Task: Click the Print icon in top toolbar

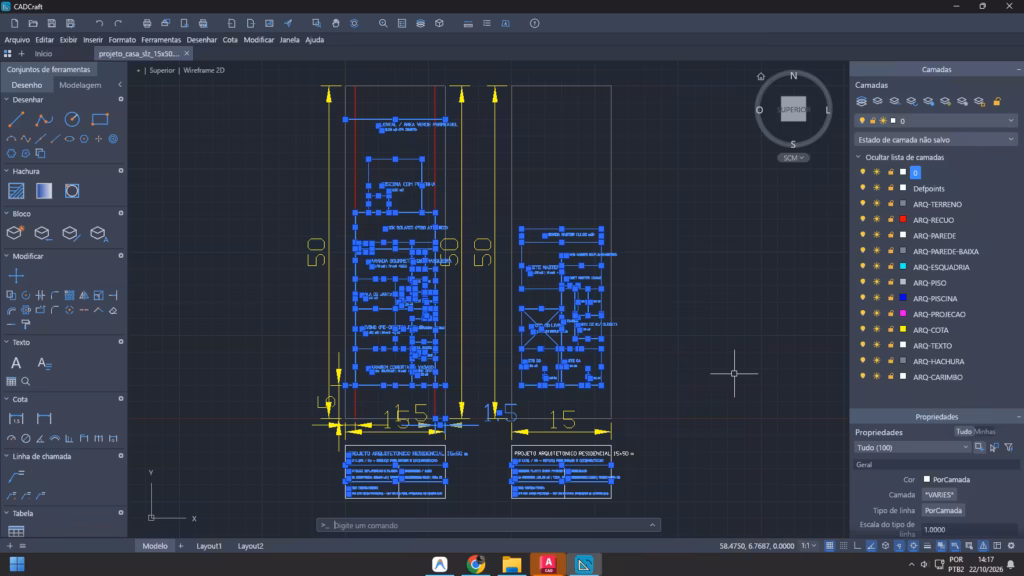Action: [x=147, y=24]
